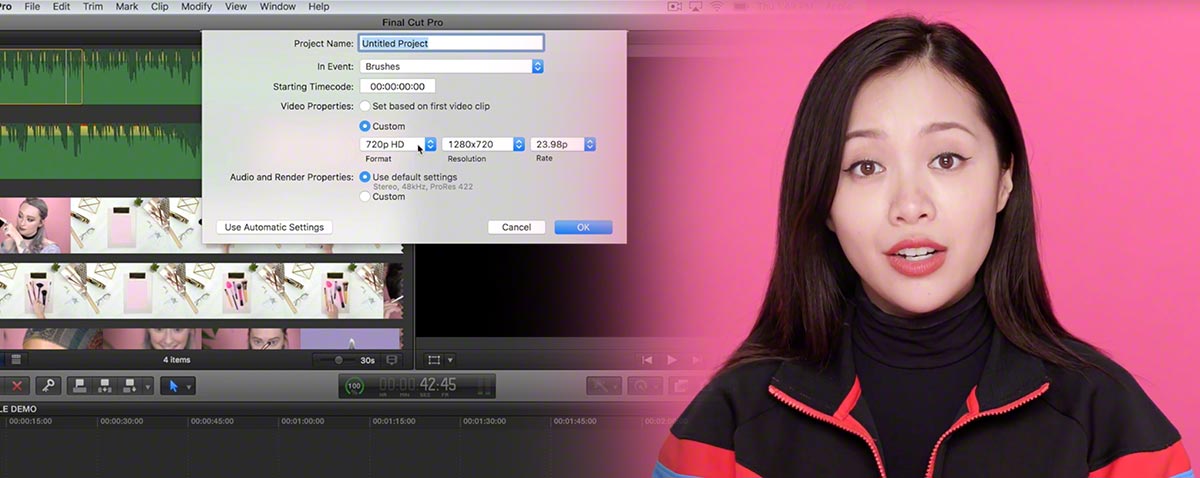1200x478 pixels.
Task: Click the '30s' clip duration label
Action: pyautogui.click(x=367, y=360)
